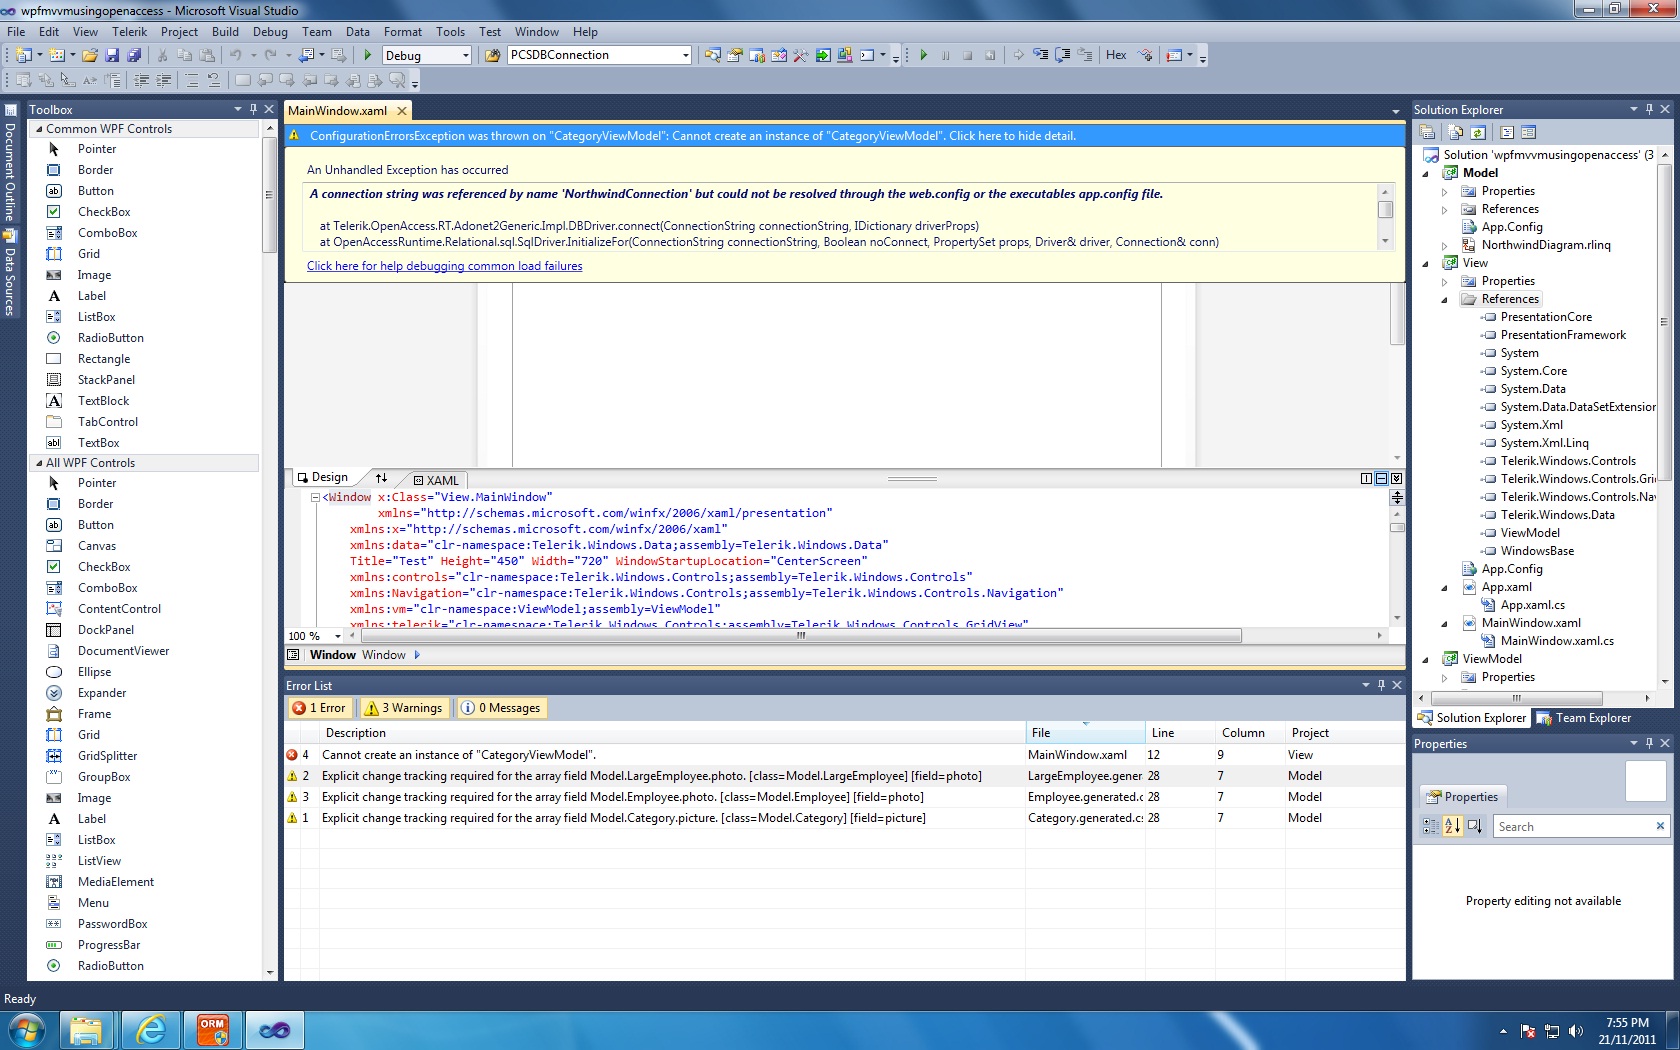Swap design and XAML panes
1680x1050 pixels.
coord(381,478)
